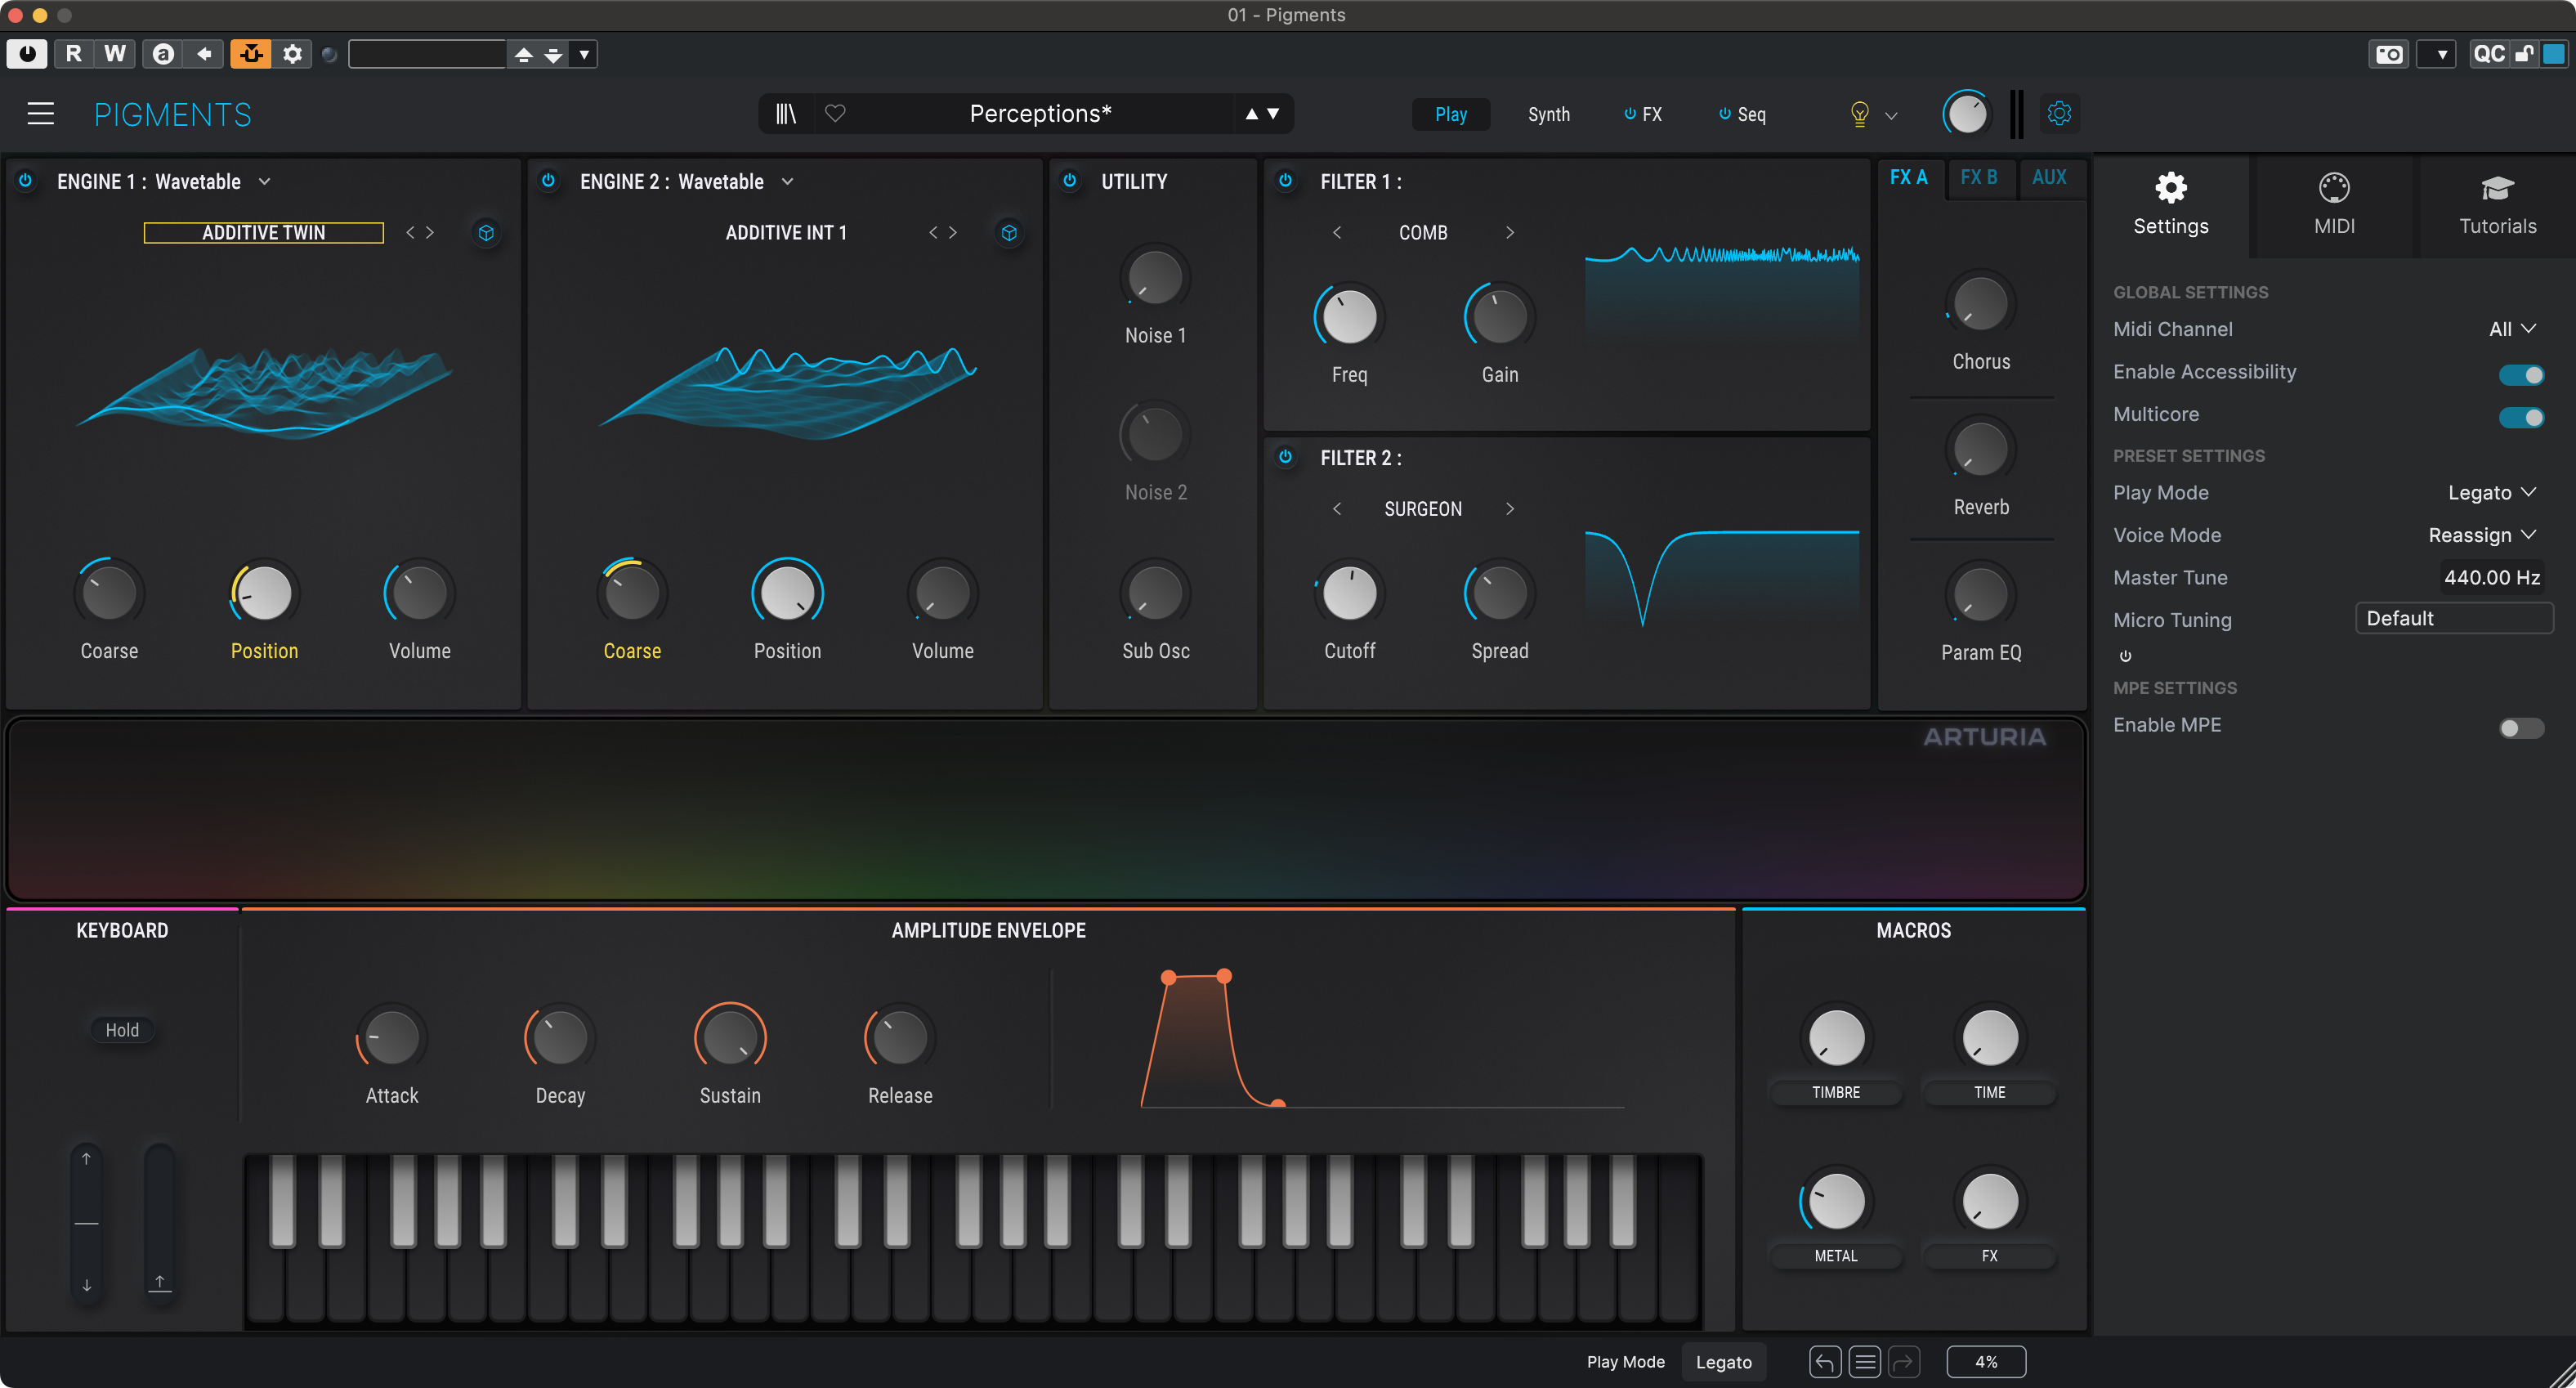Click the host camera snapshot icon
The image size is (2576, 1388).
coord(2390,54)
